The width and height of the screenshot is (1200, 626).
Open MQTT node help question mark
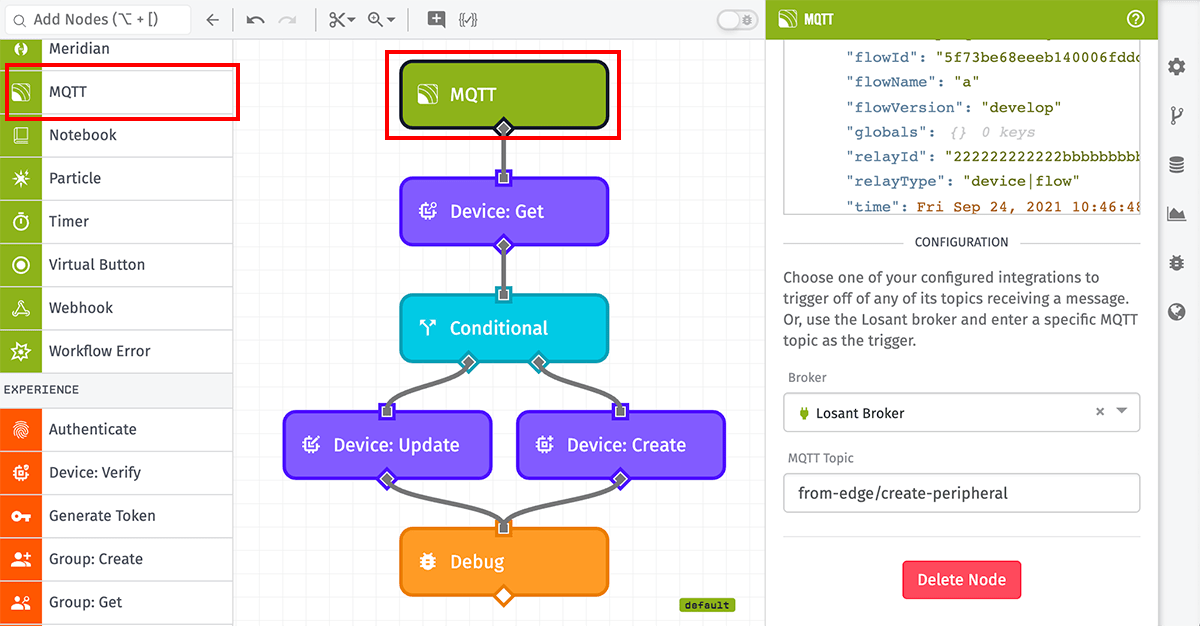(x=1135, y=19)
